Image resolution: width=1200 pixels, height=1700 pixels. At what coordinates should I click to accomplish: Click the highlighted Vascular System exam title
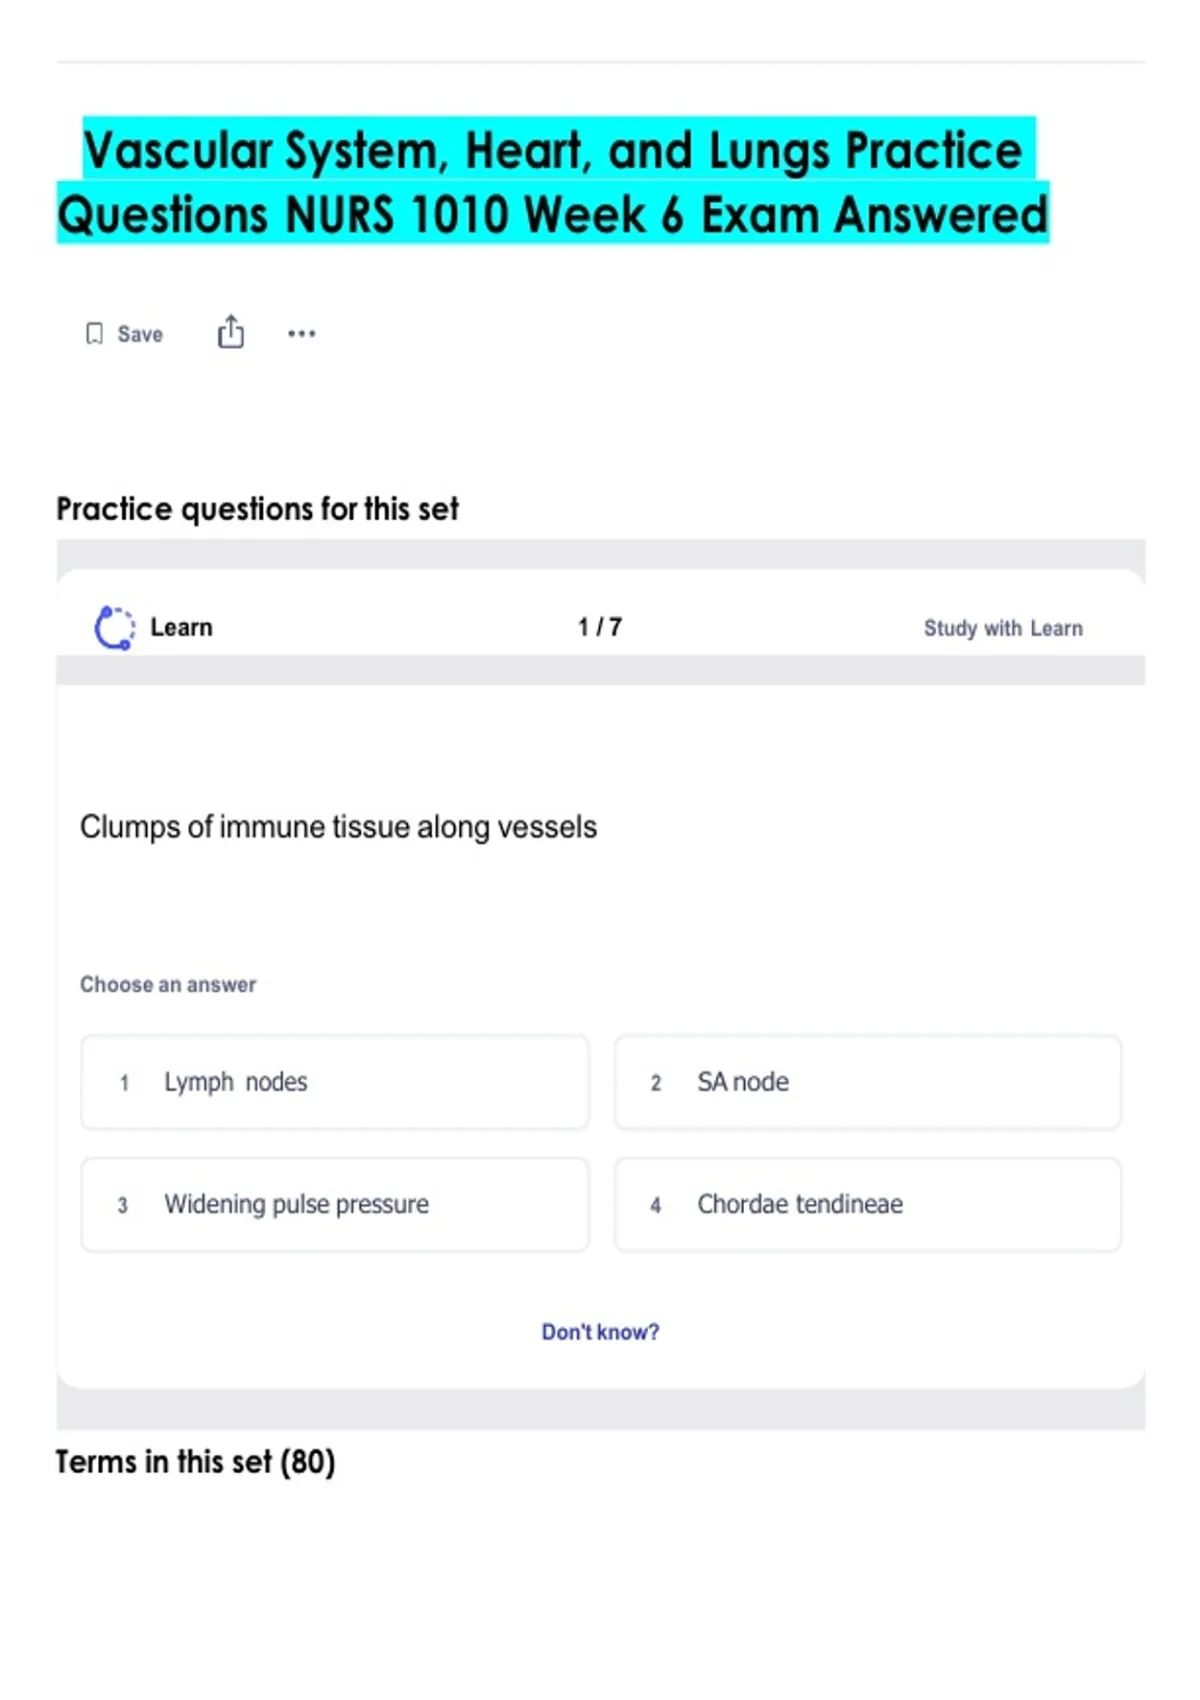[x=552, y=182]
